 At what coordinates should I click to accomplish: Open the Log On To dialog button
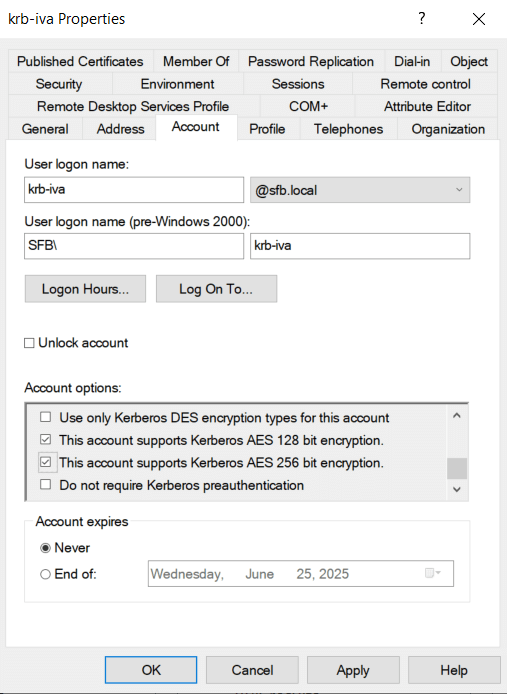(x=217, y=289)
